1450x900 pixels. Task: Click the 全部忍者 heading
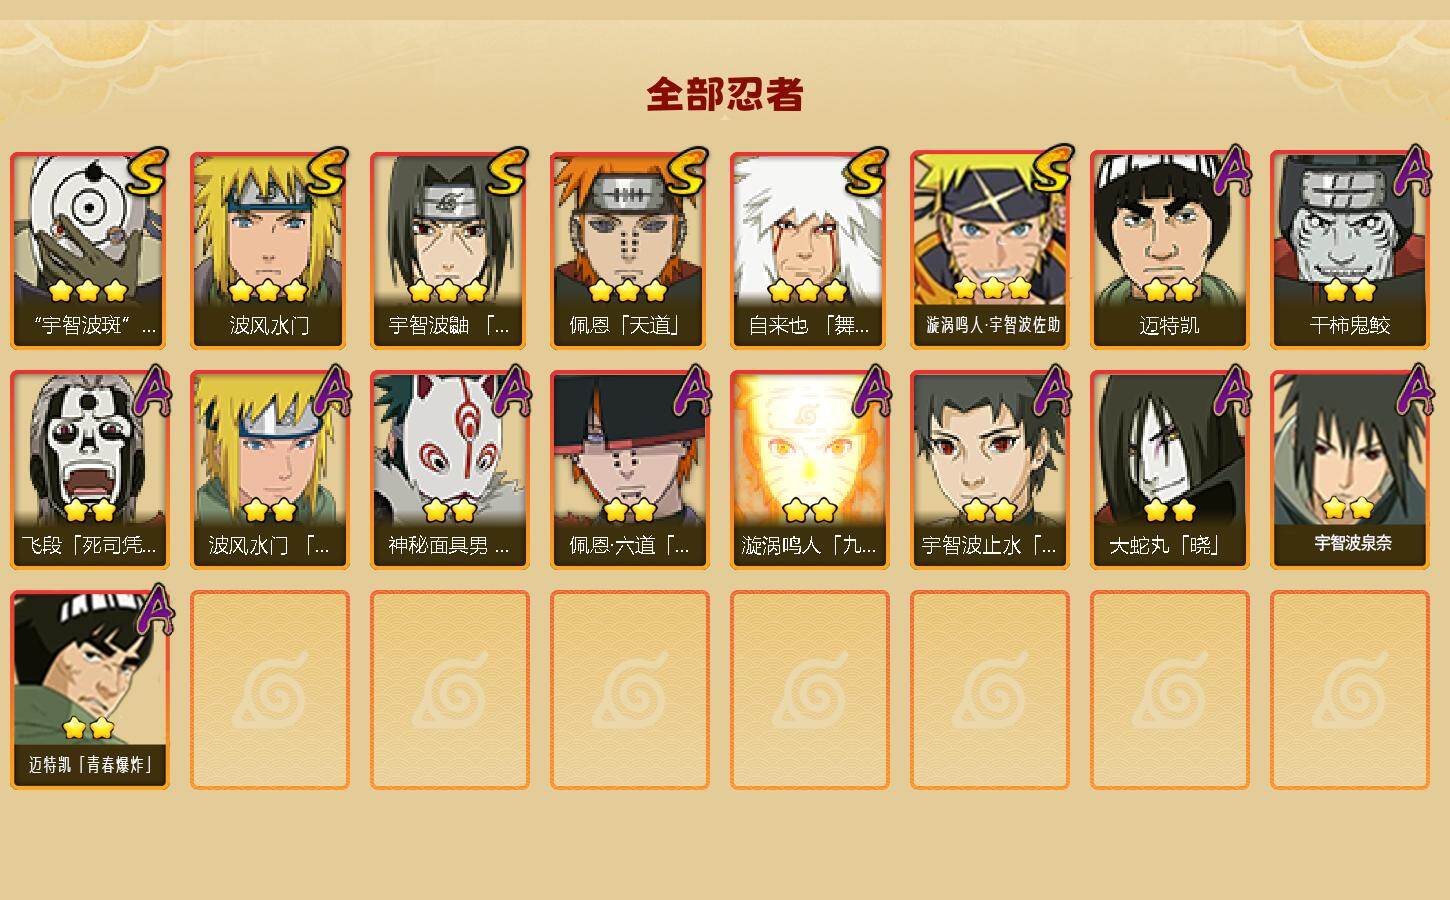pos(725,95)
